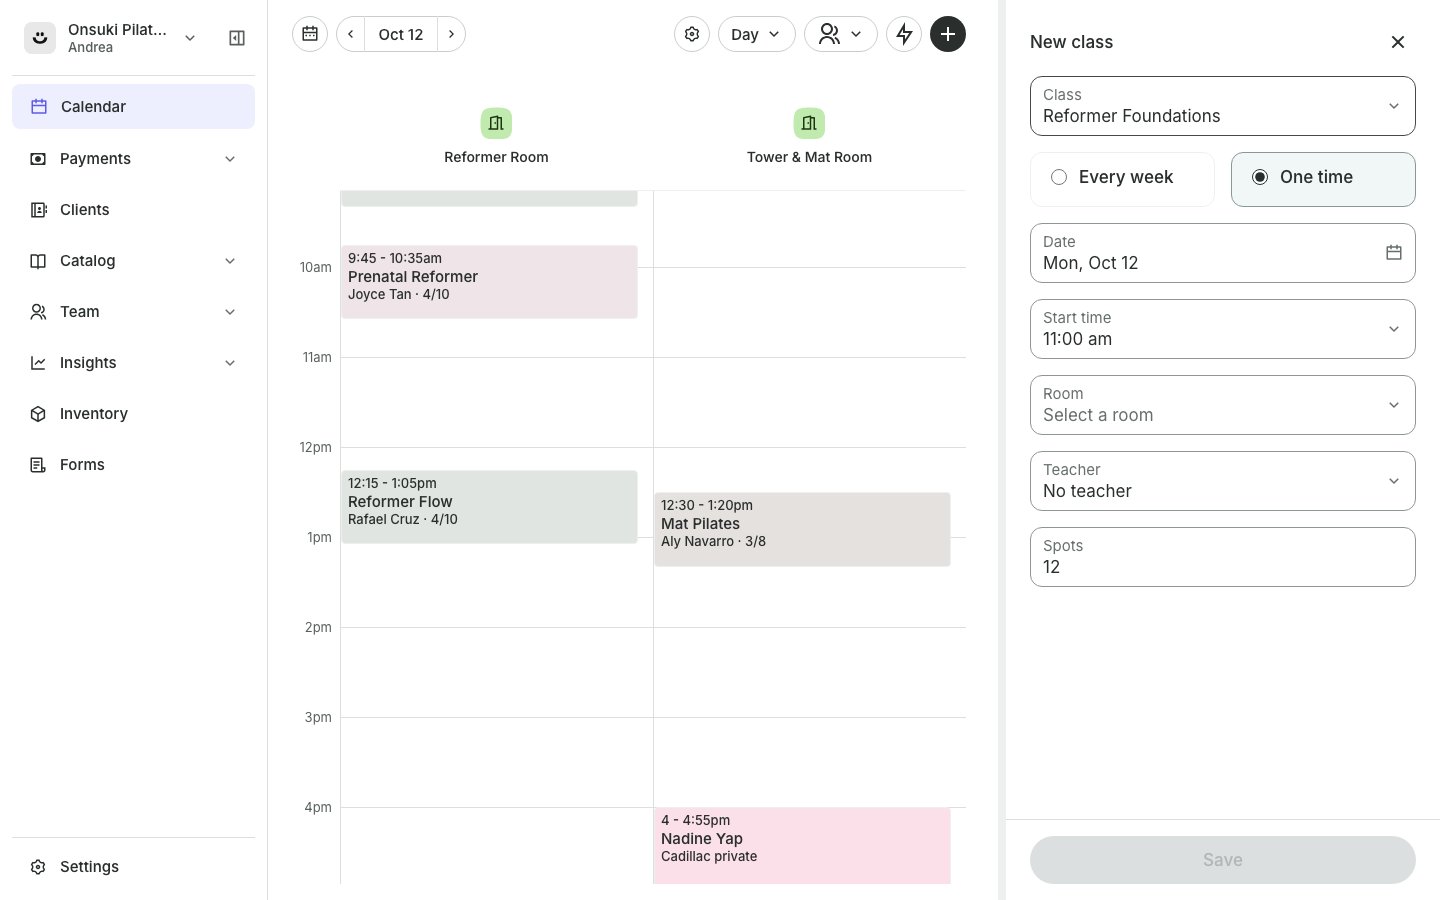Image resolution: width=1440 pixels, height=900 pixels.
Task: Select the Every week option
Action: [x=1122, y=179]
